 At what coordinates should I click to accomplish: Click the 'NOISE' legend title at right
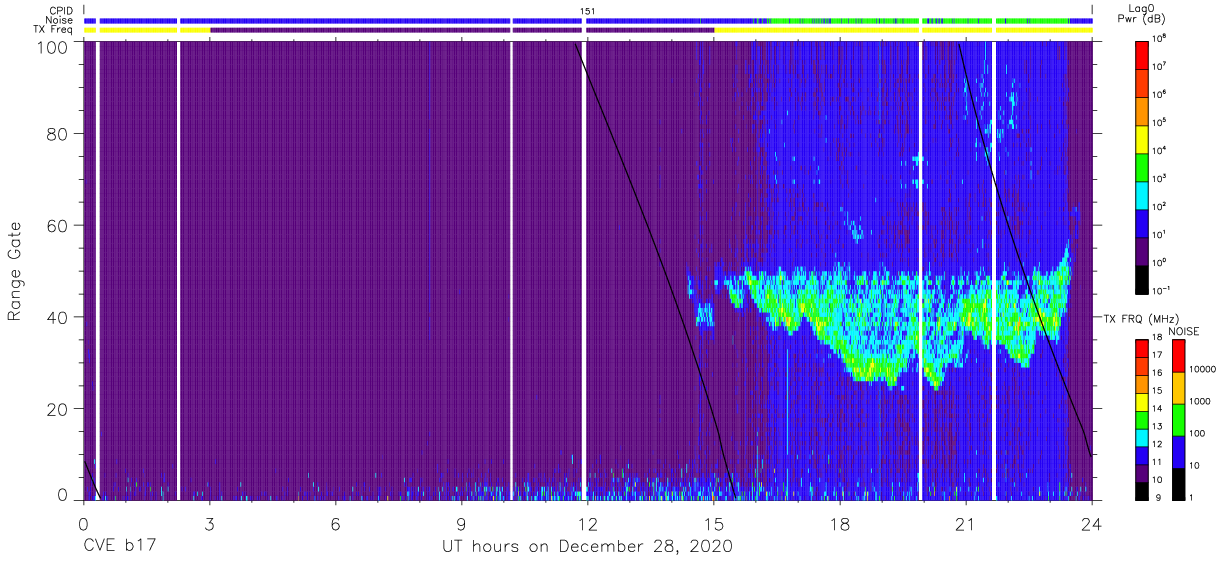[1186, 331]
